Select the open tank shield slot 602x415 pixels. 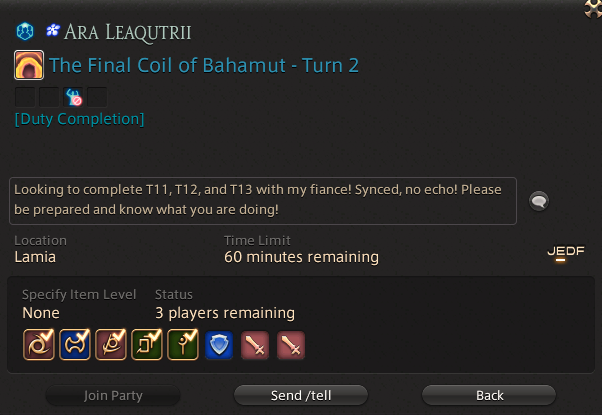pos(219,345)
